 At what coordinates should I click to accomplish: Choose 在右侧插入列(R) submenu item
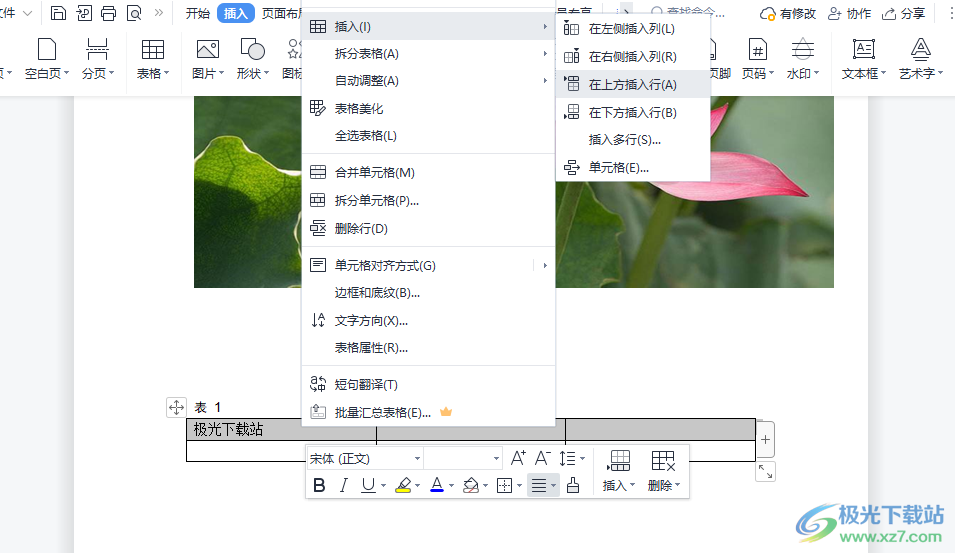633,57
